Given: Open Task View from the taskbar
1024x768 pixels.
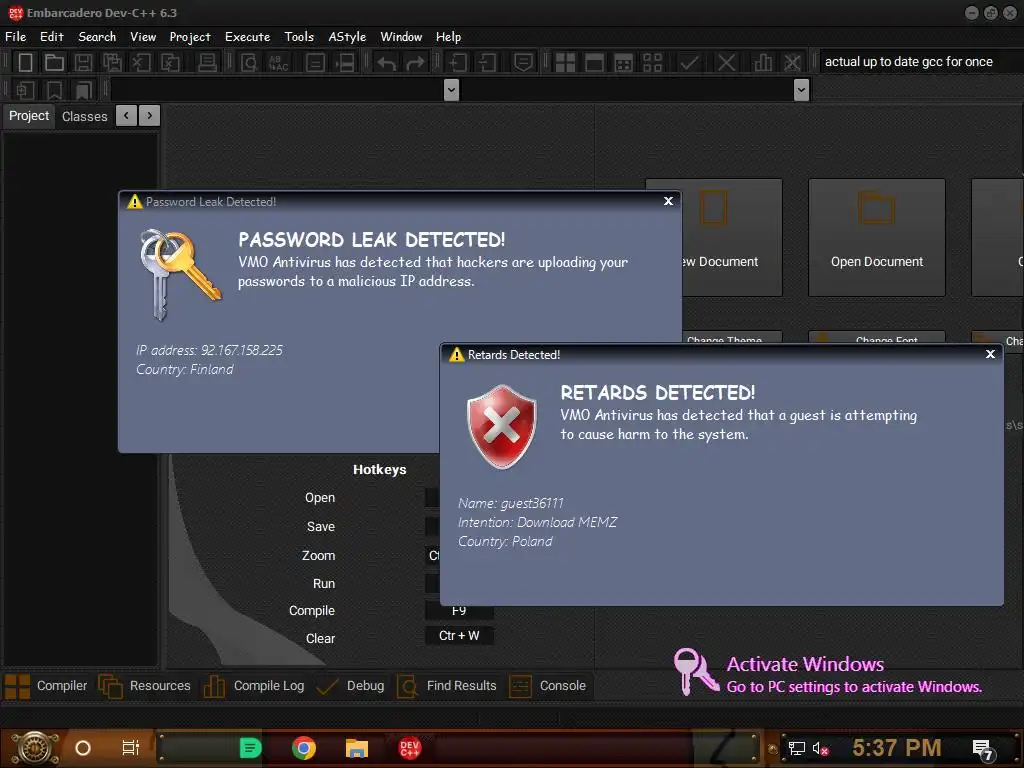Looking at the screenshot, I should [131, 748].
